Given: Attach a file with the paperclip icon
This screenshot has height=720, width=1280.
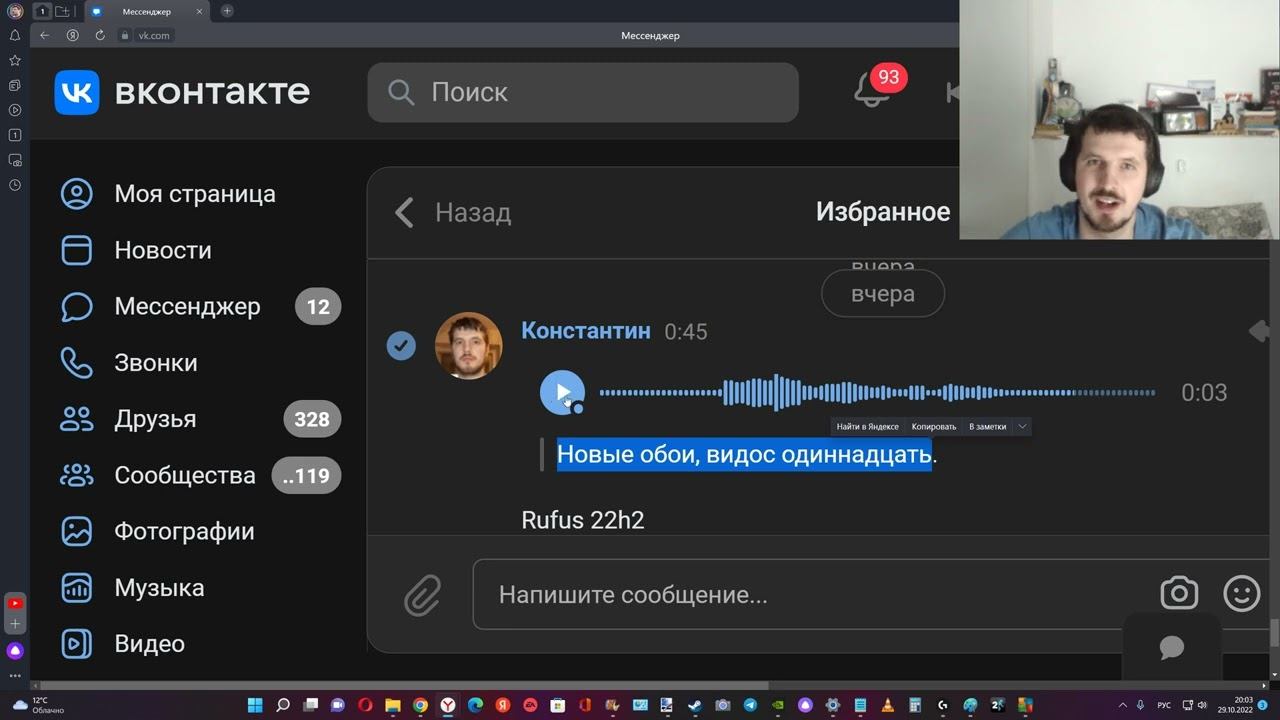Looking at the screenshot, I should click(422, 595).
